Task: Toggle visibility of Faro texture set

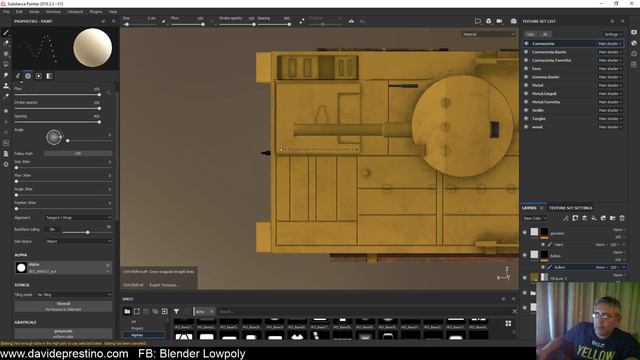Action: tap(526, 69)
